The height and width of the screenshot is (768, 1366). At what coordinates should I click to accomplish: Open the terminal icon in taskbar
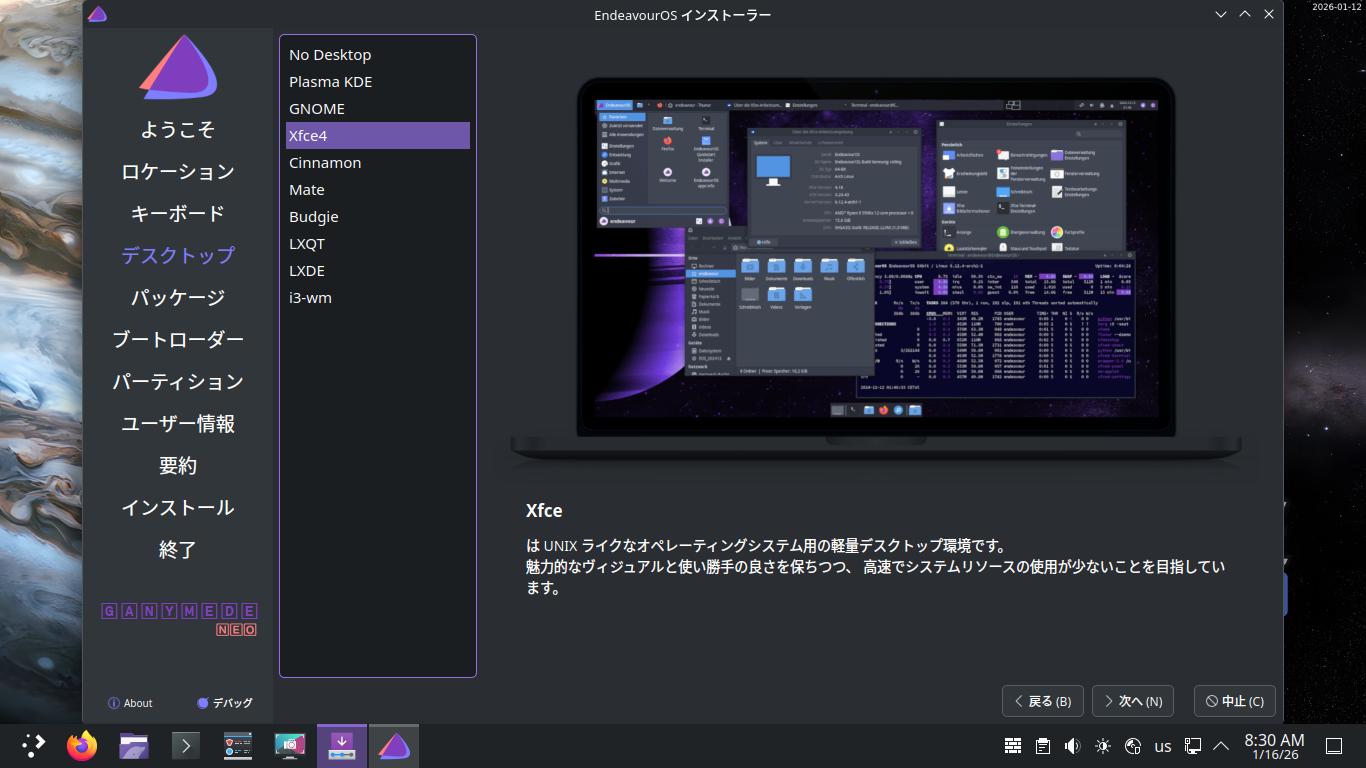tap(186, 746)
